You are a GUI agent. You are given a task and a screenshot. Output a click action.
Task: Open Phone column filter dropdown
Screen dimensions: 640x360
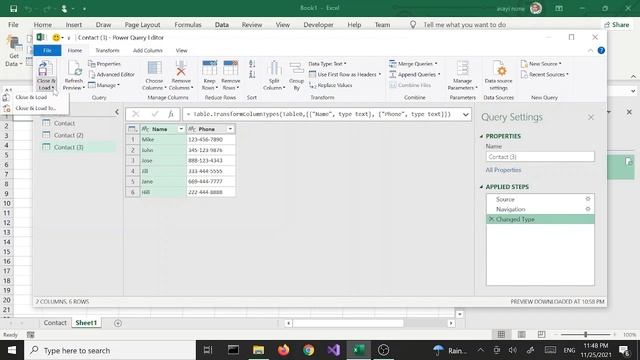click(230, 129)
